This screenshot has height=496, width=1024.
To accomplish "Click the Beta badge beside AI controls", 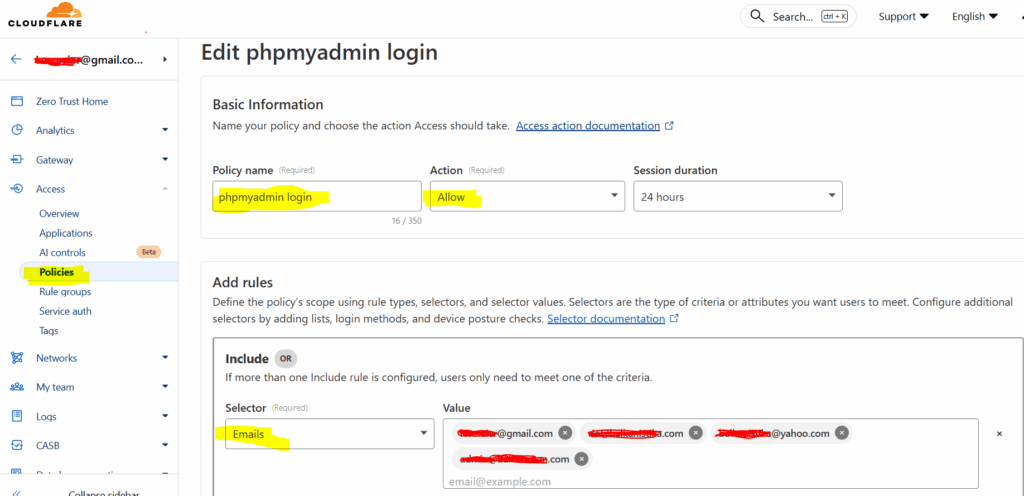I will point(148,252).
